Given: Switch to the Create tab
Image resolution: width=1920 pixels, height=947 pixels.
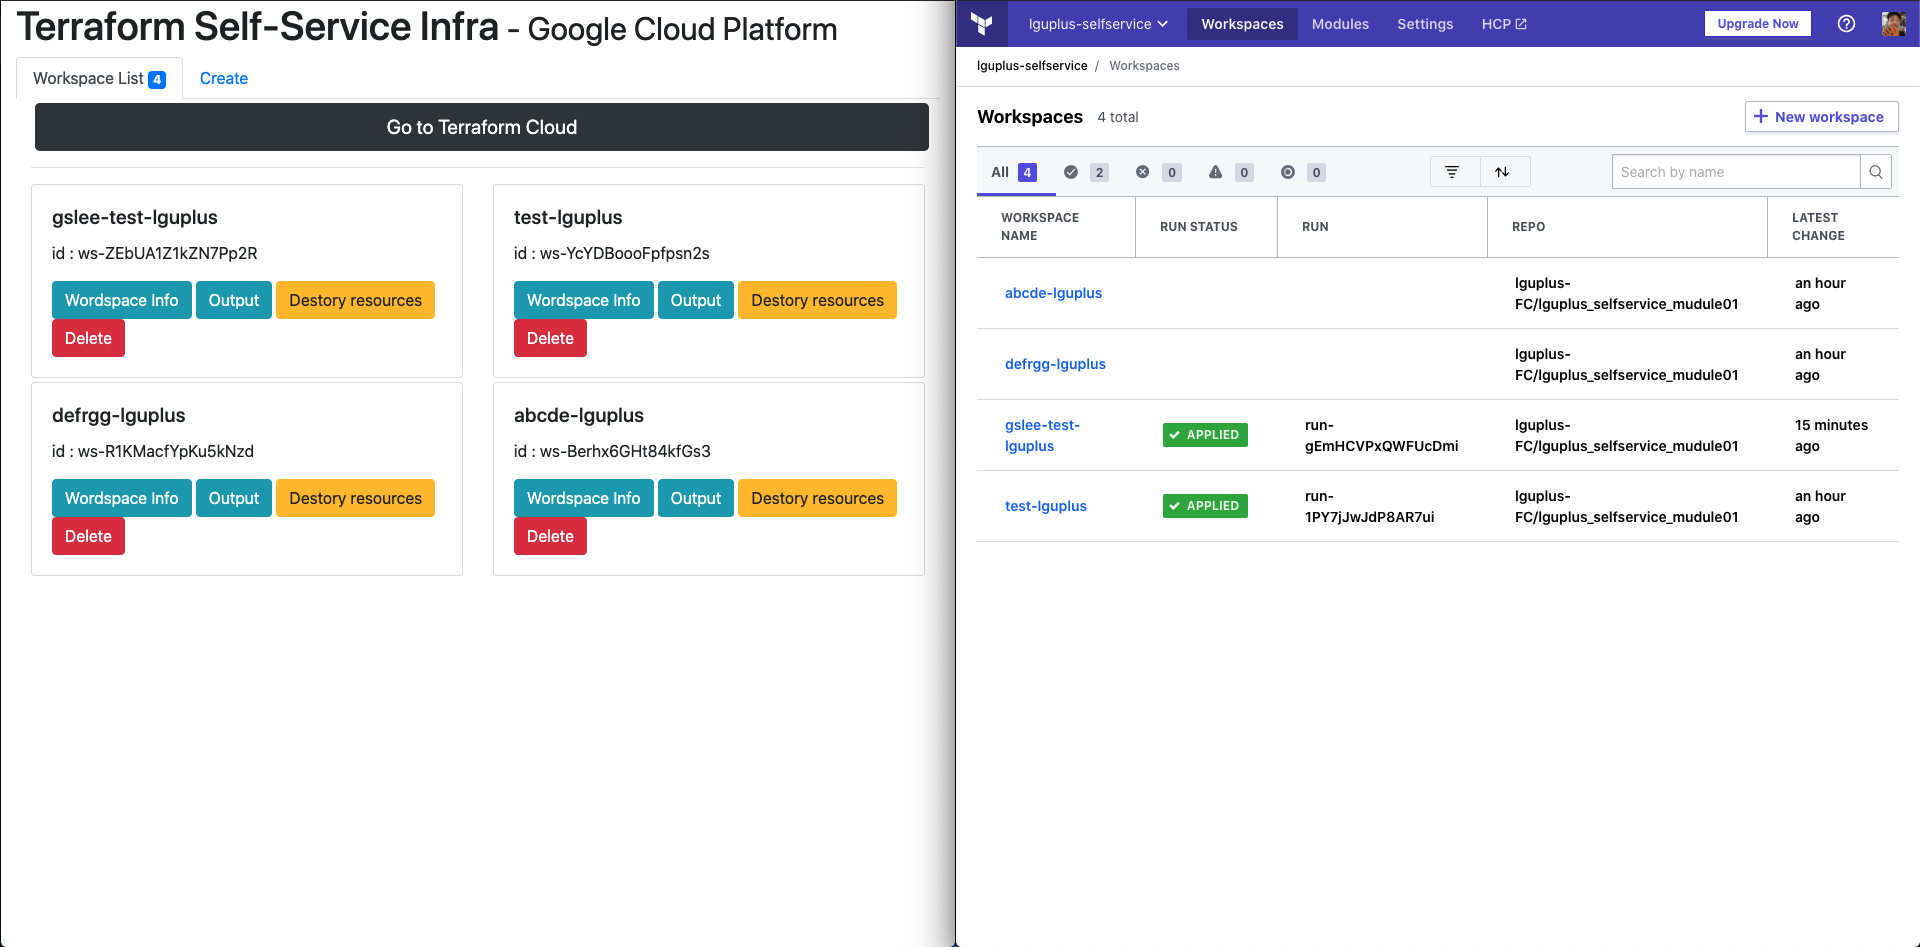Looking at the screenshot, I should [224, 78].
